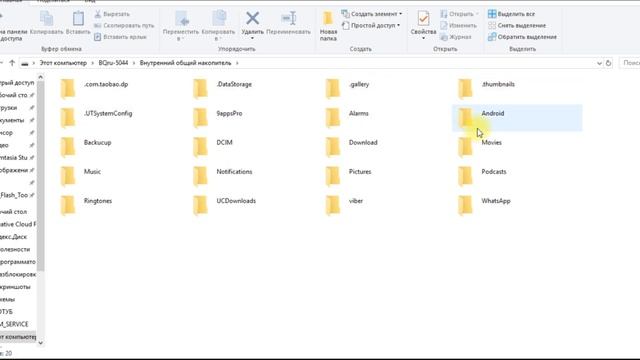Screen dimensions: 640x360
Task: Click Изменить in the Открыть group
Action: pos(458,25)
